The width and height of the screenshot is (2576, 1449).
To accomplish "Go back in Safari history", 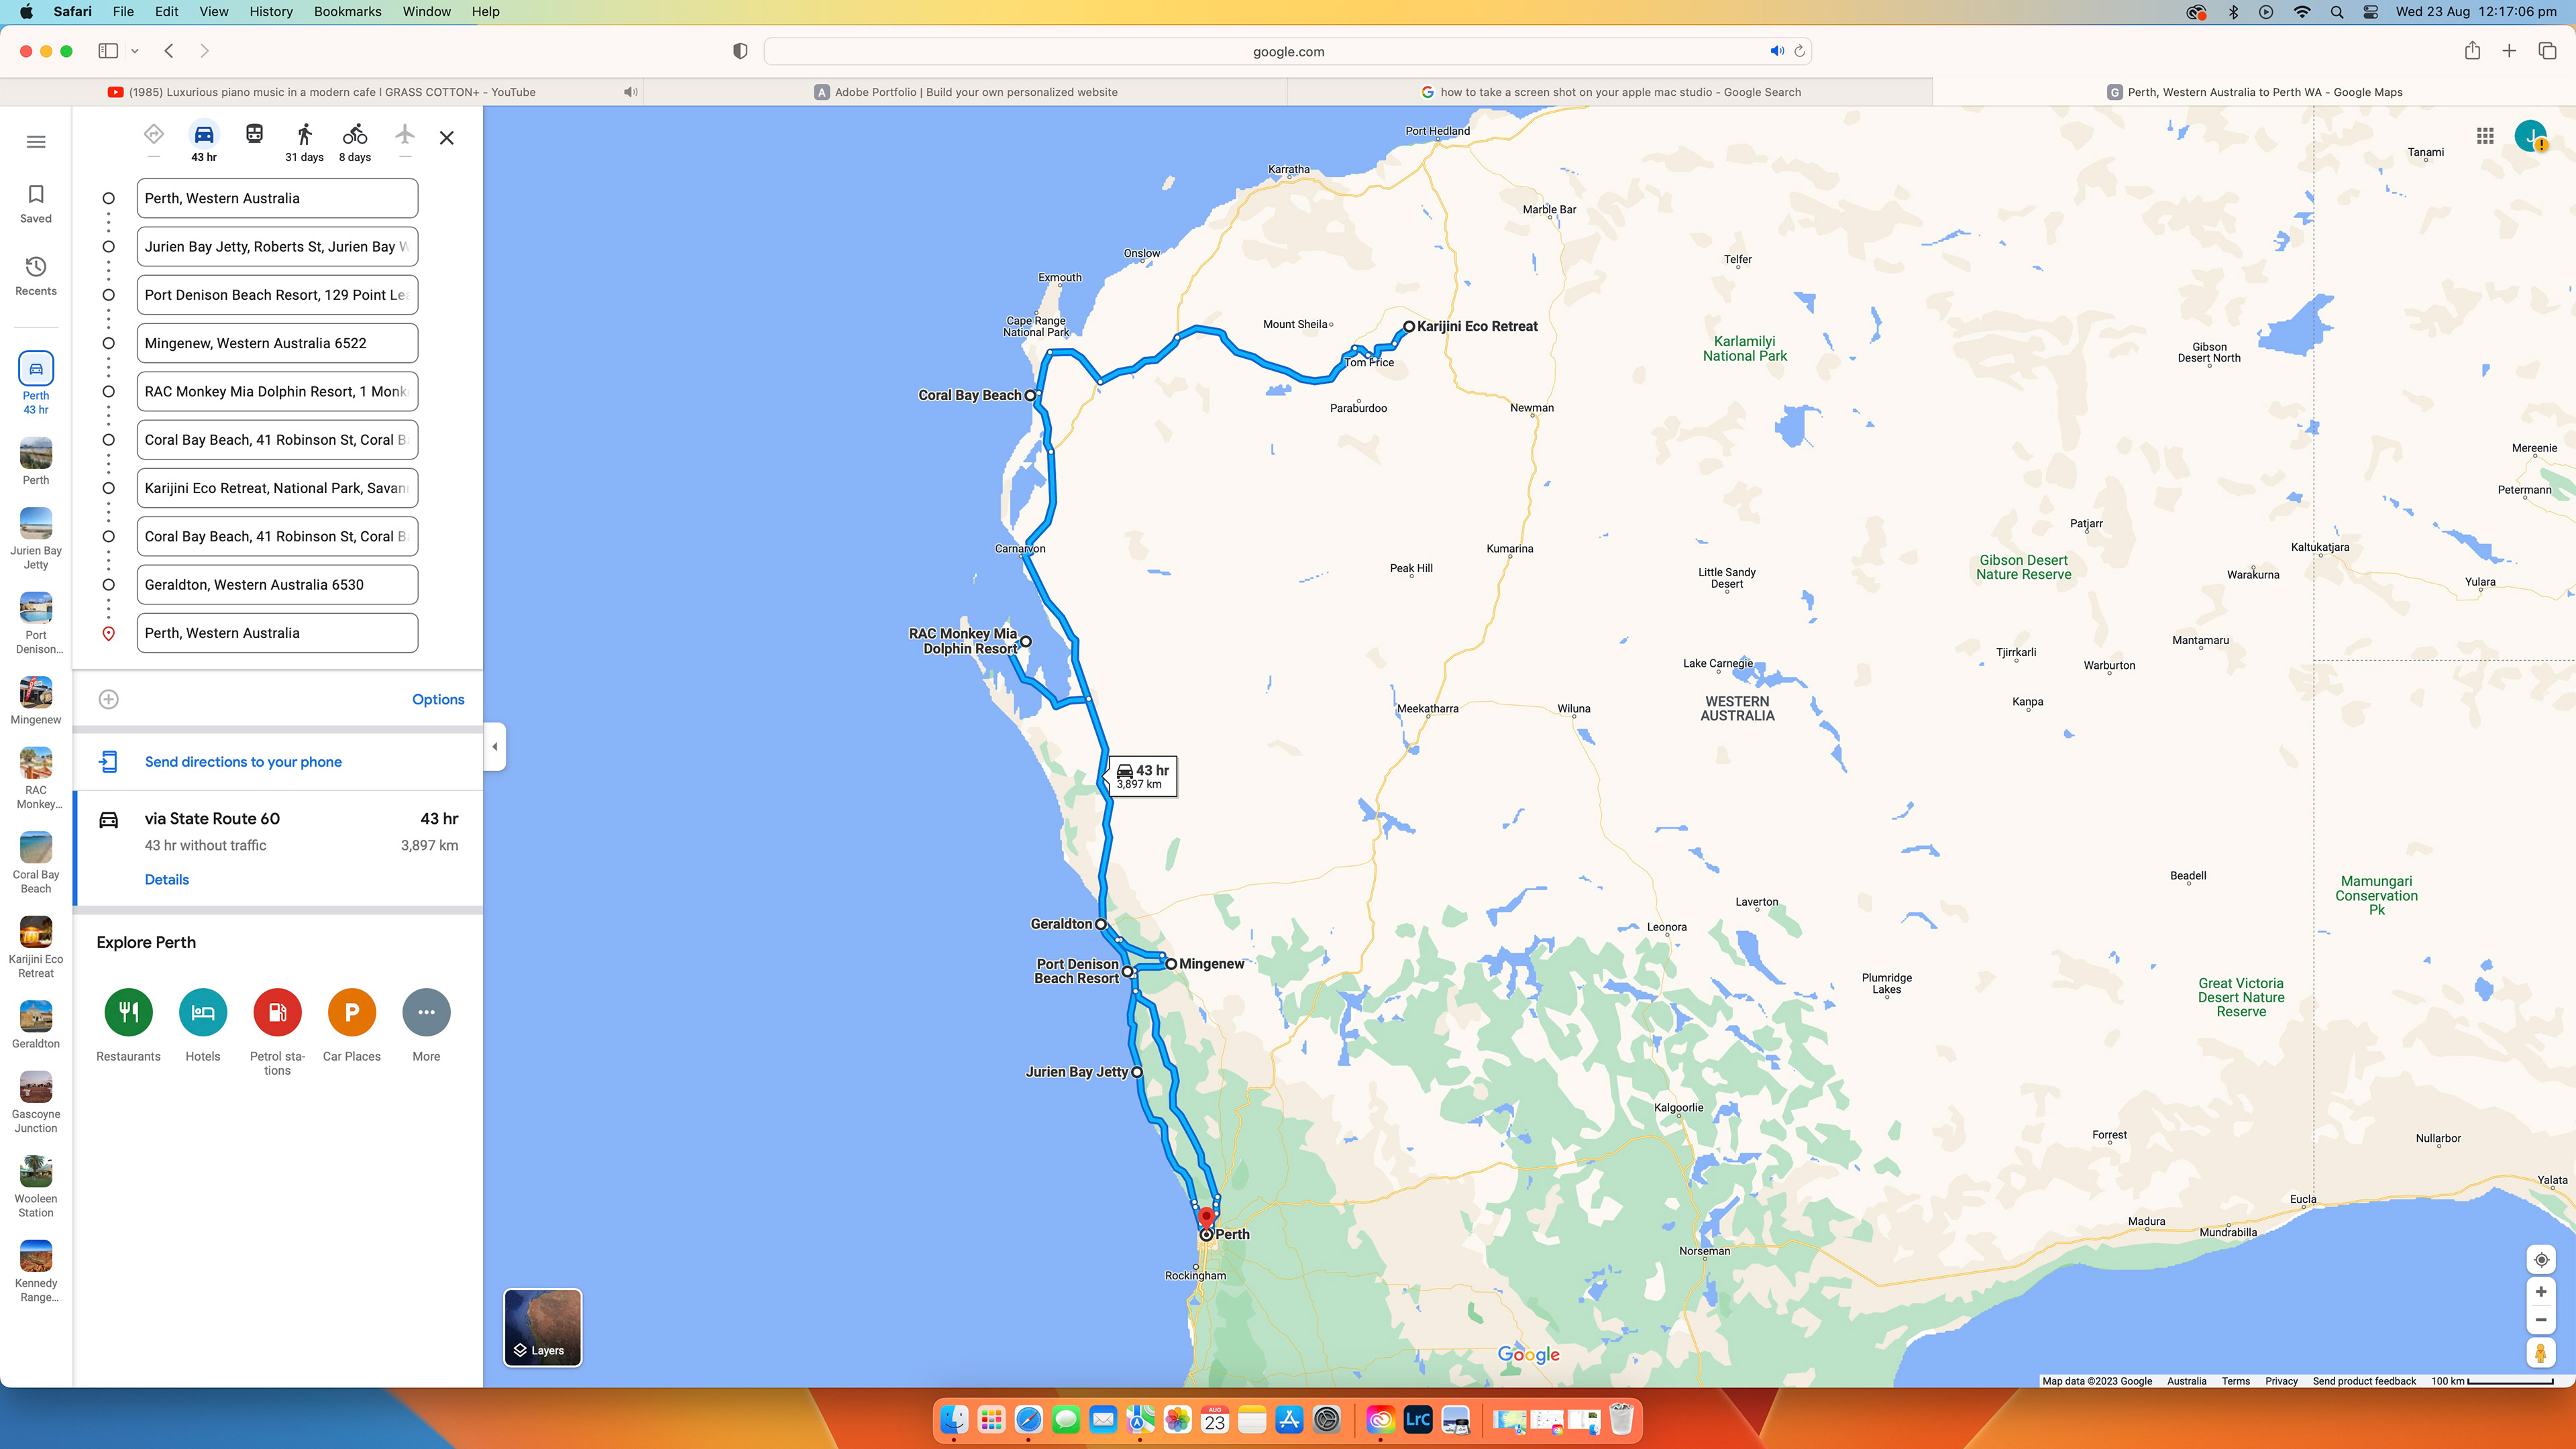I will [169, 51].
